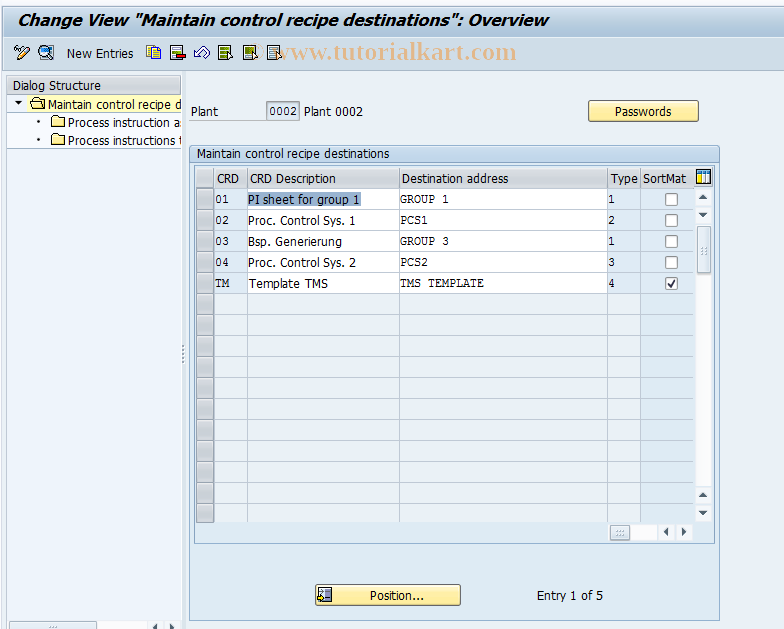Select row selector for CRD 03

tap(205, 241)
